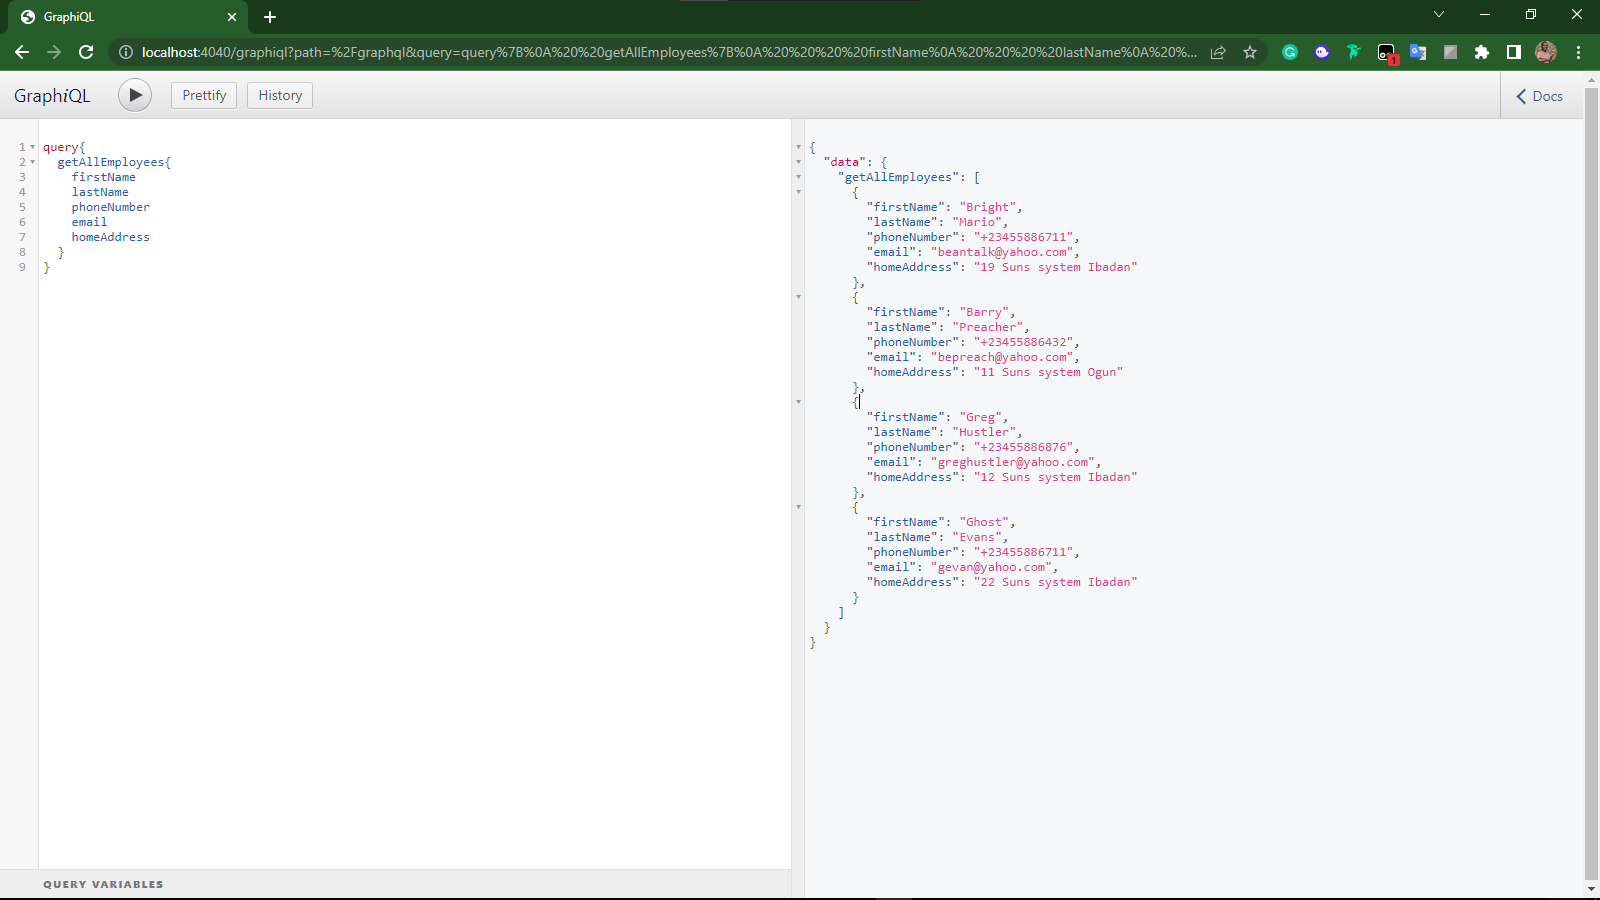Click the Prettify button
This screenshot has width=1600, height=900.
[x=203, y=94]
